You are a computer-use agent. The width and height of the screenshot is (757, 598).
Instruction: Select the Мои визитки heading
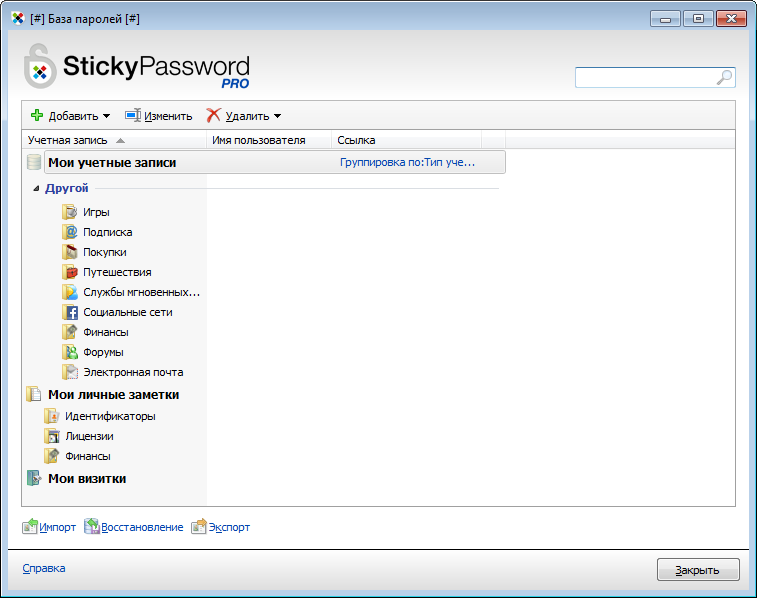coord(87,478)
